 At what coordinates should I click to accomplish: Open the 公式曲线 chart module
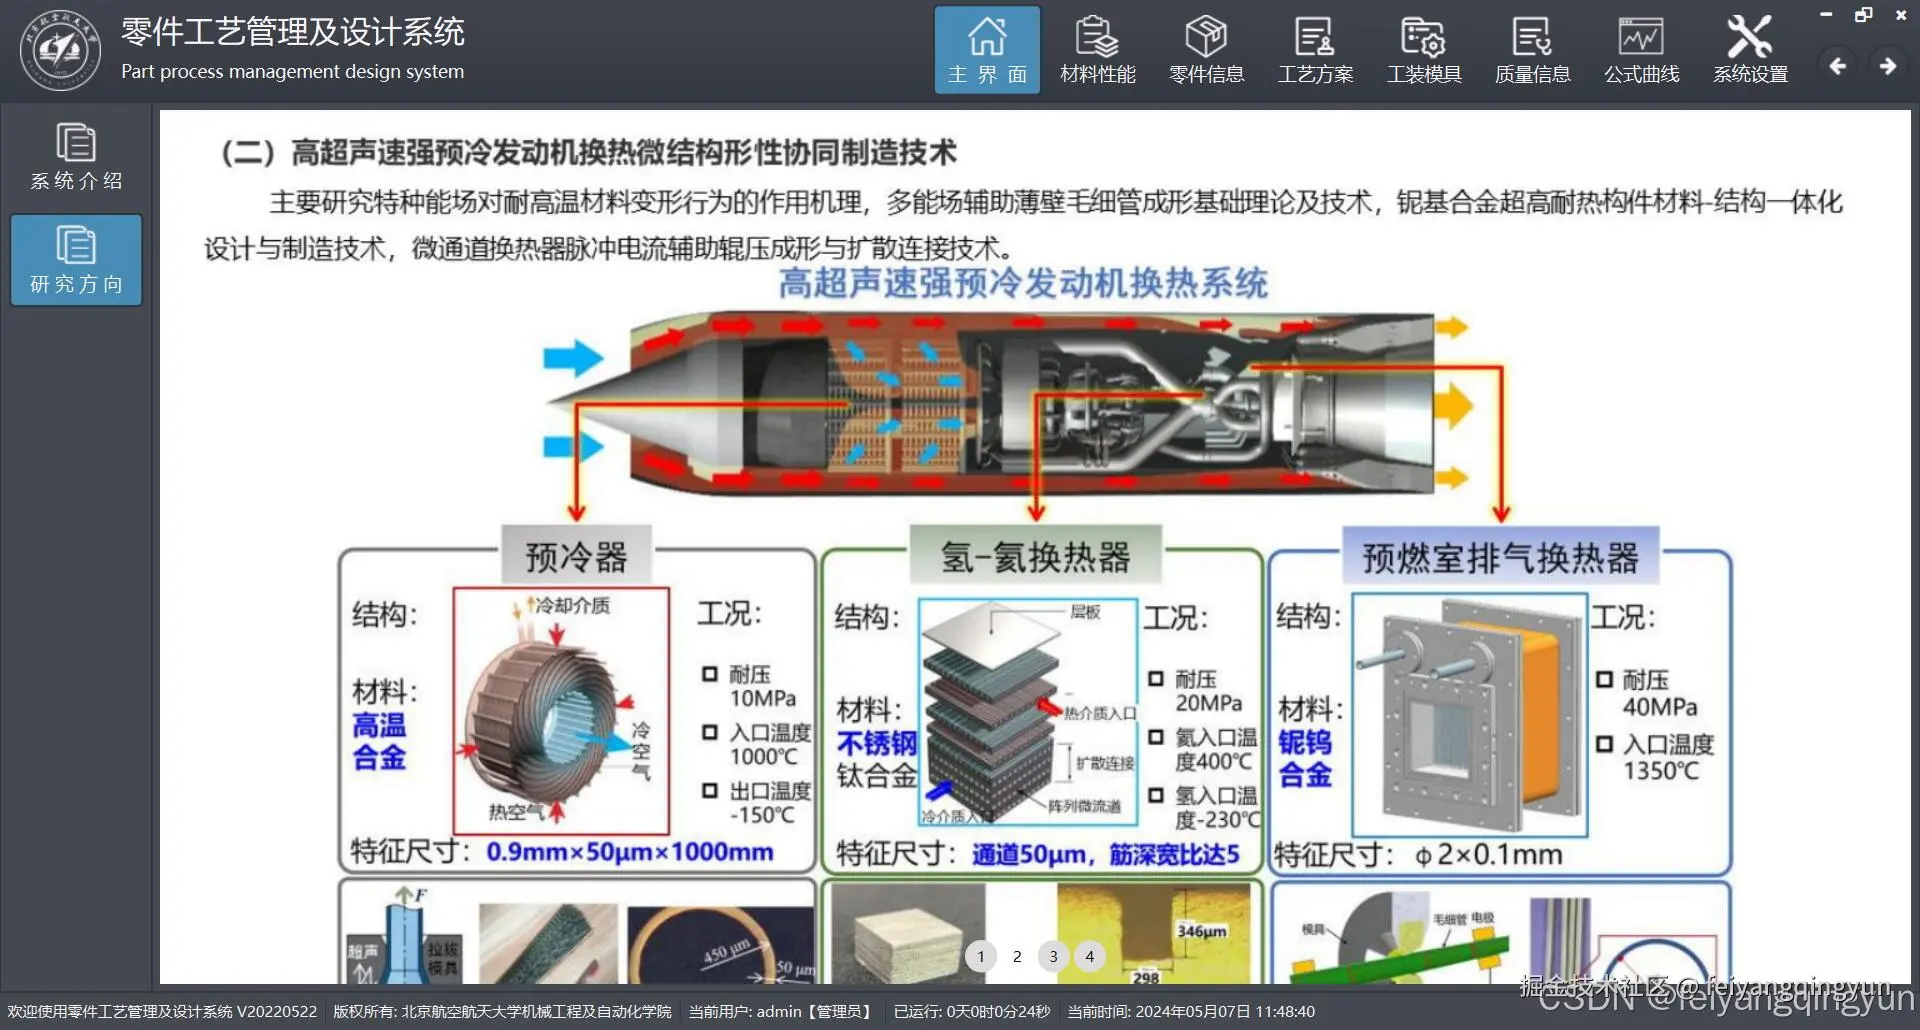1641,49
